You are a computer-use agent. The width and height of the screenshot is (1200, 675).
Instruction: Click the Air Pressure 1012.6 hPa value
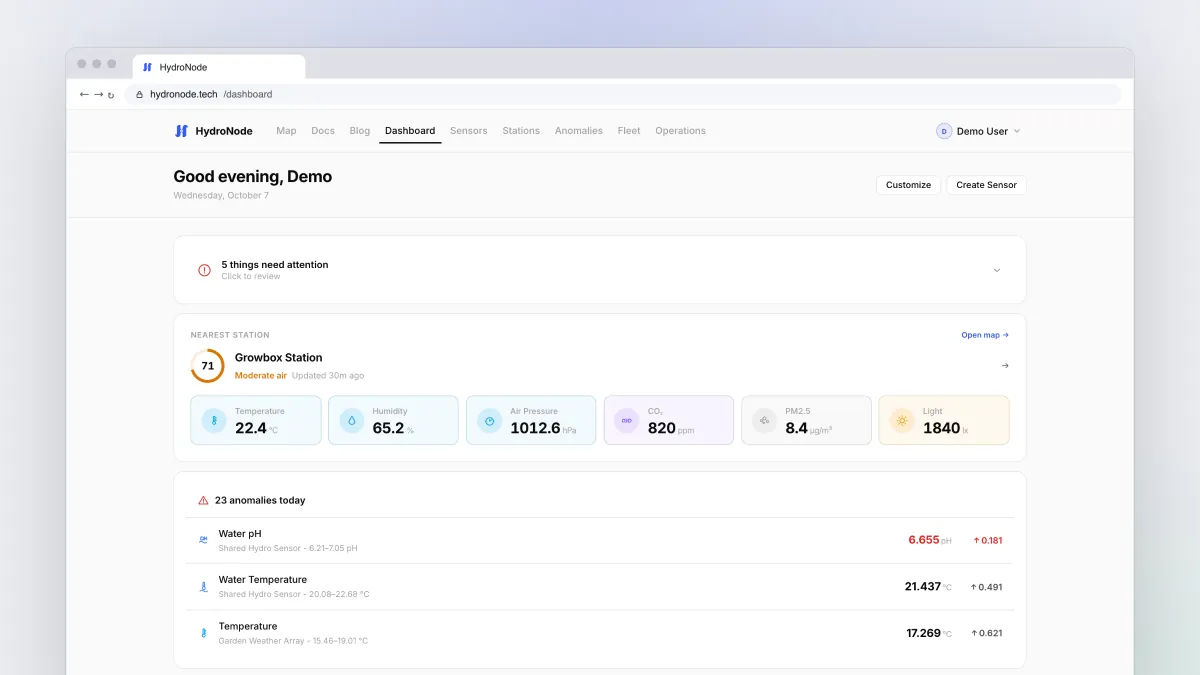point(543,428)
